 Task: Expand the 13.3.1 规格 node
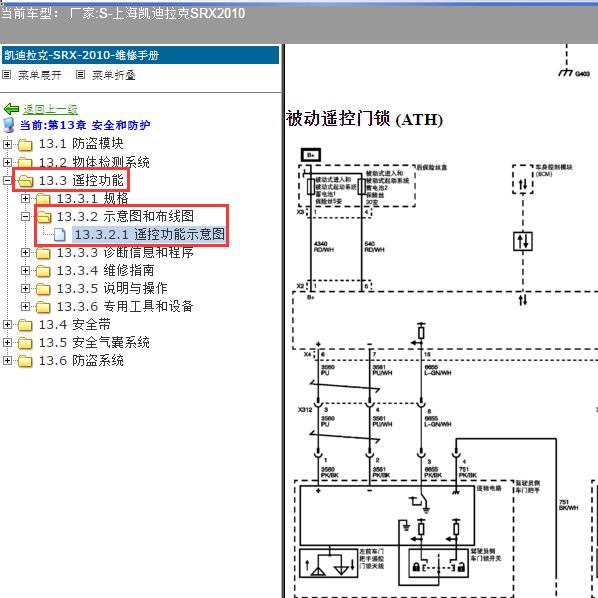pyautogui.click(x=25, y=198)
